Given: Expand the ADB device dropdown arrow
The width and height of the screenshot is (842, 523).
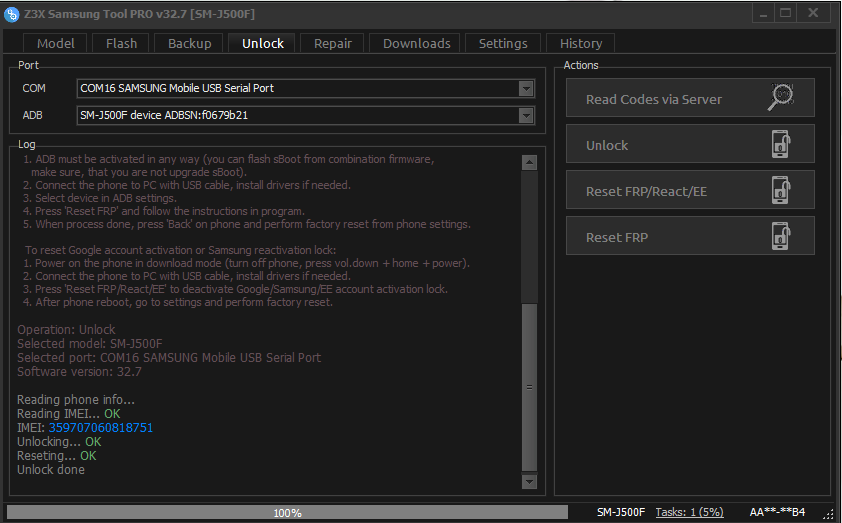Looking at the screenshot, I should [526, 115].
